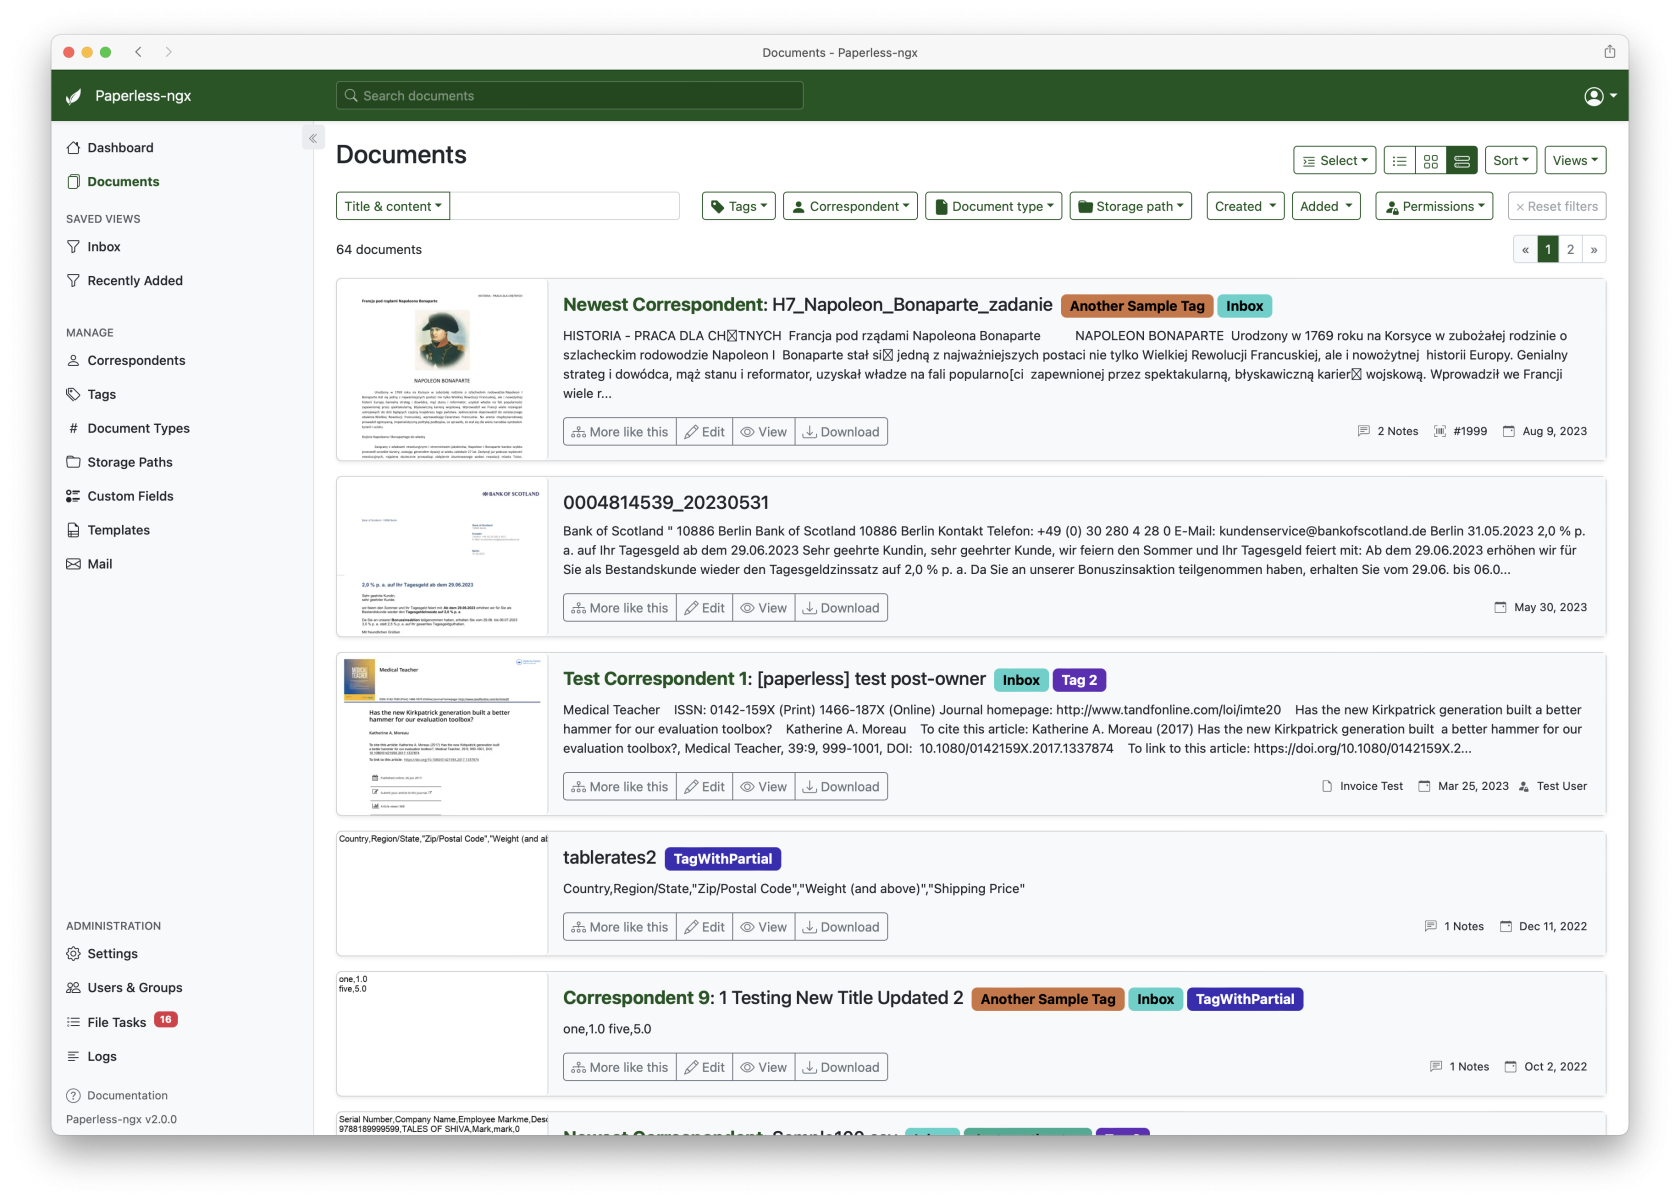
Task: Click the Search documents field
Action: tap(570, 96)
